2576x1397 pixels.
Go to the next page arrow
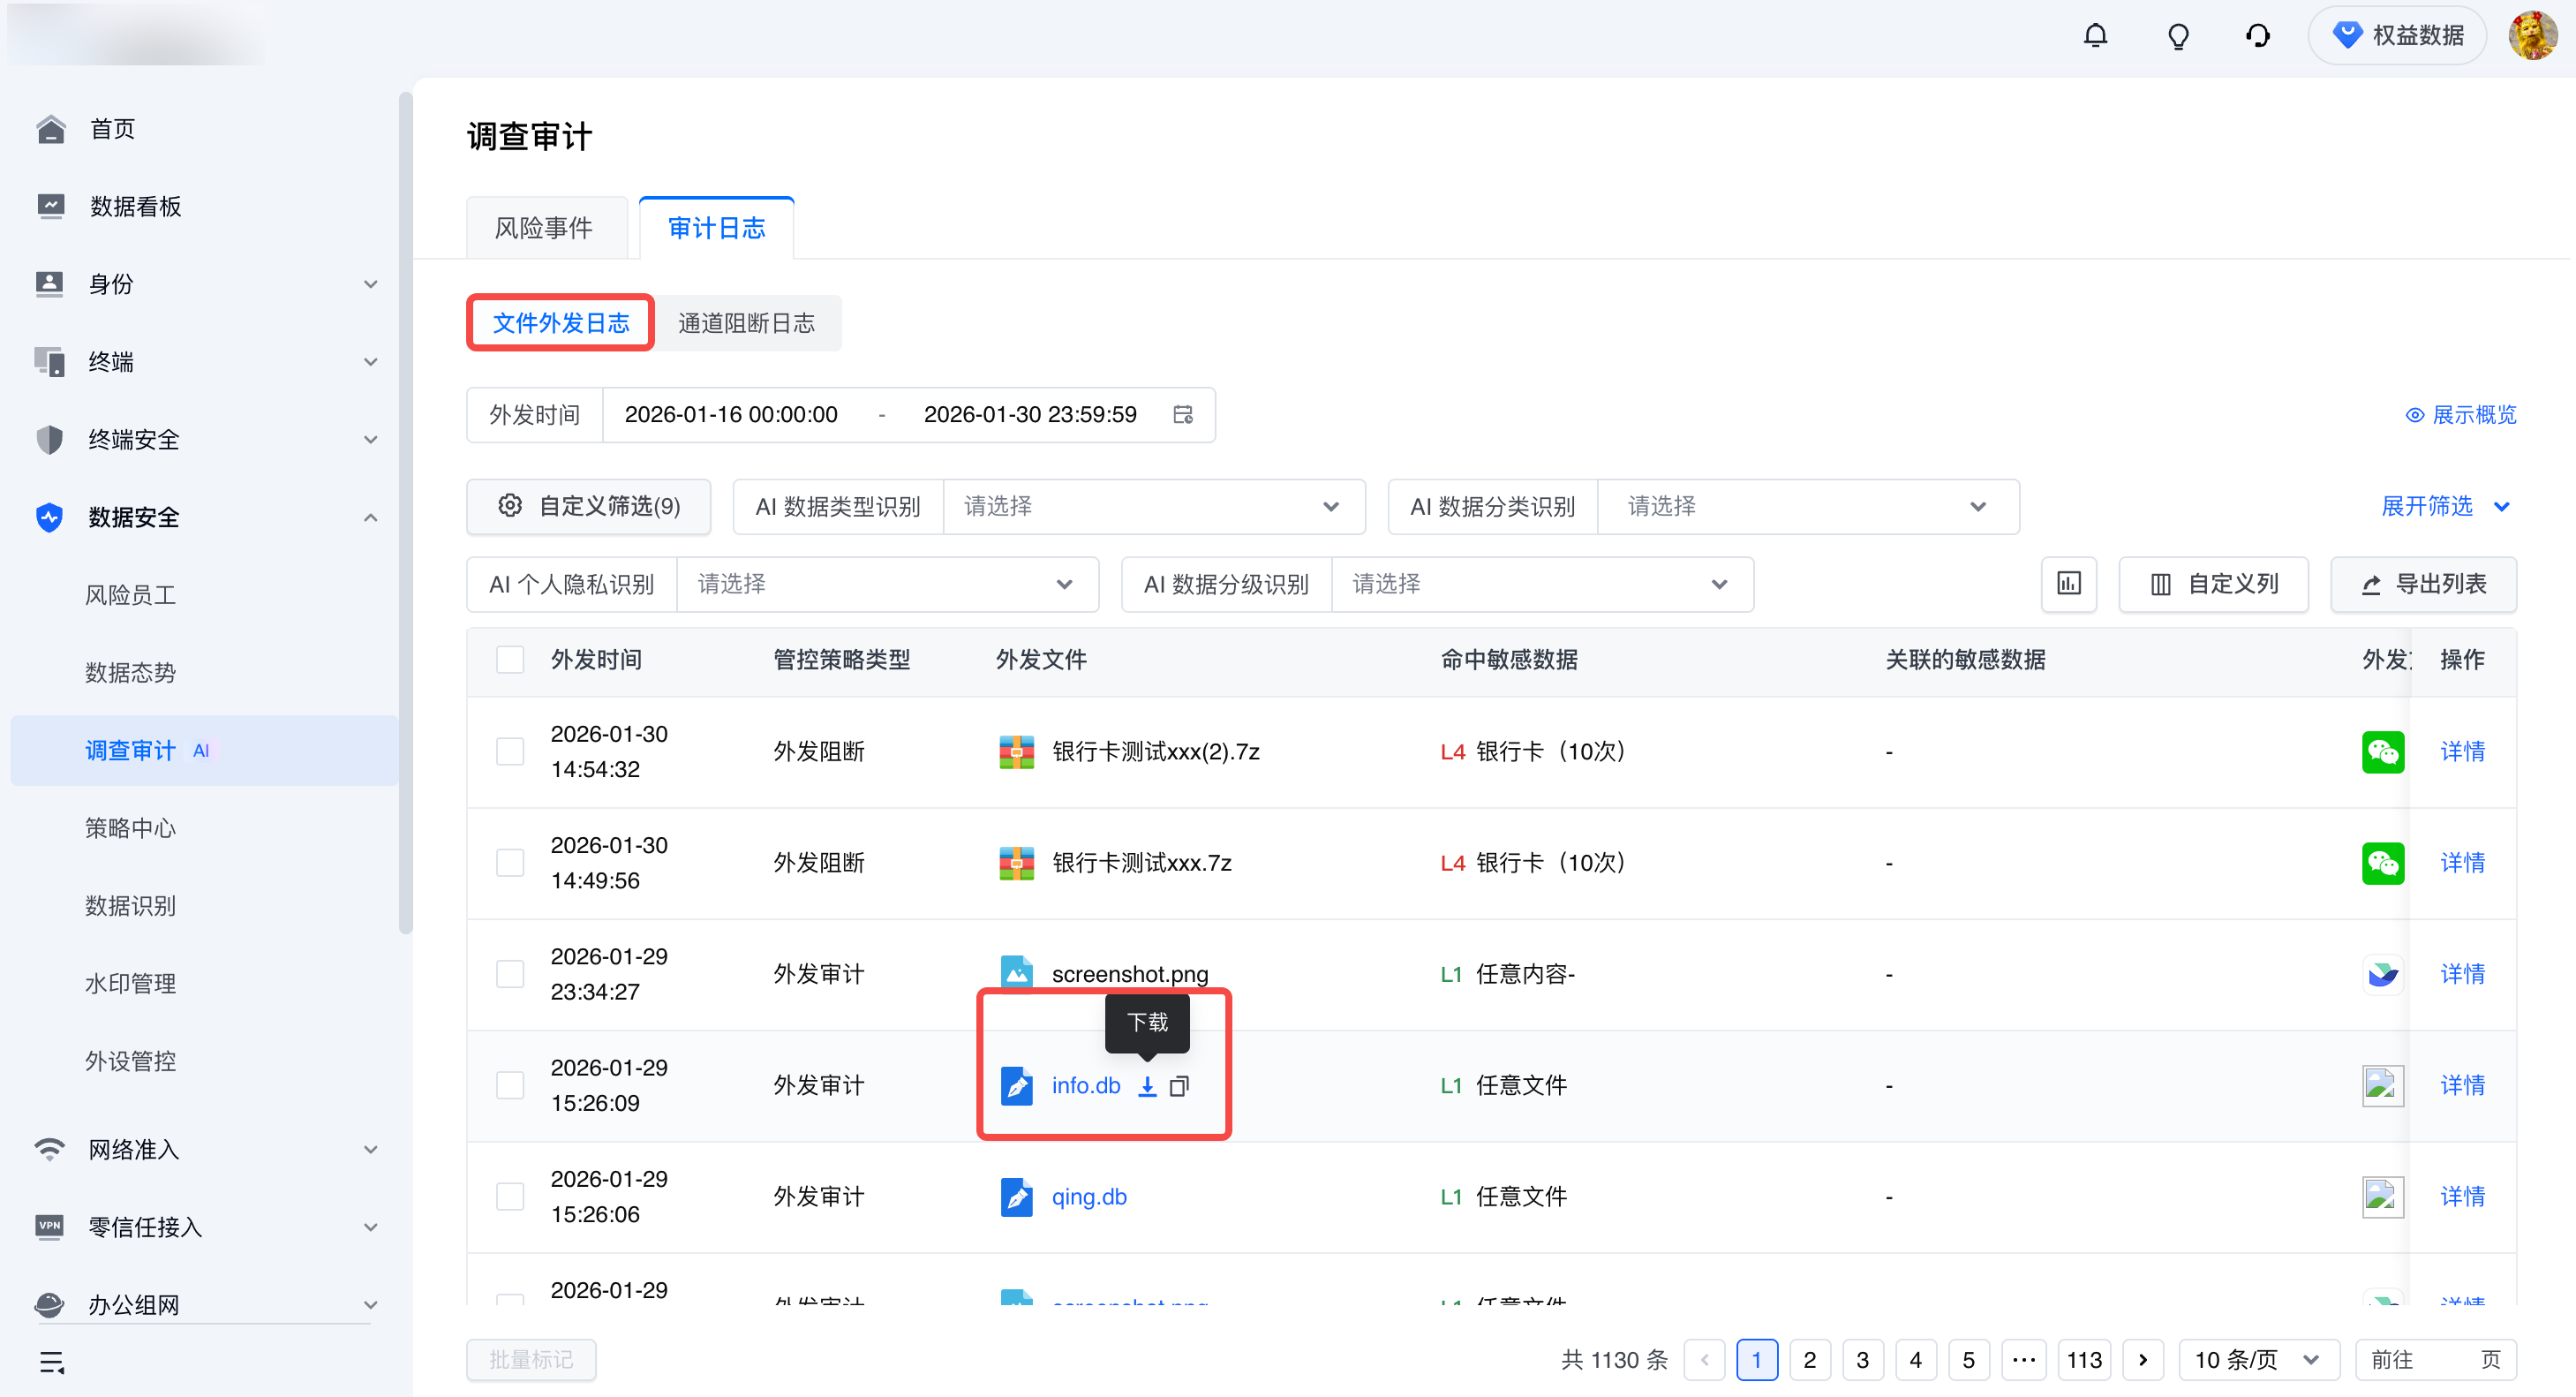(2143, 1360)
